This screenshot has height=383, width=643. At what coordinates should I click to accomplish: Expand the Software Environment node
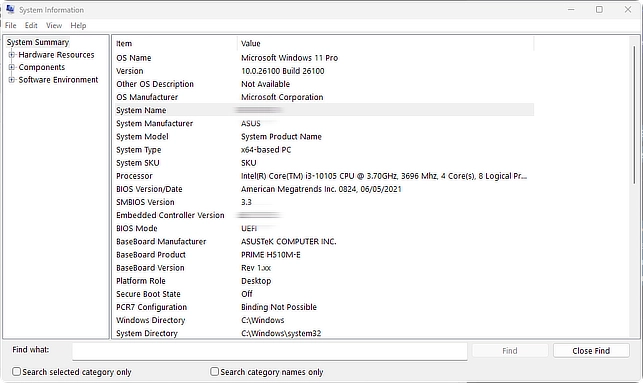pyautogui.click(x=11, y=80)
